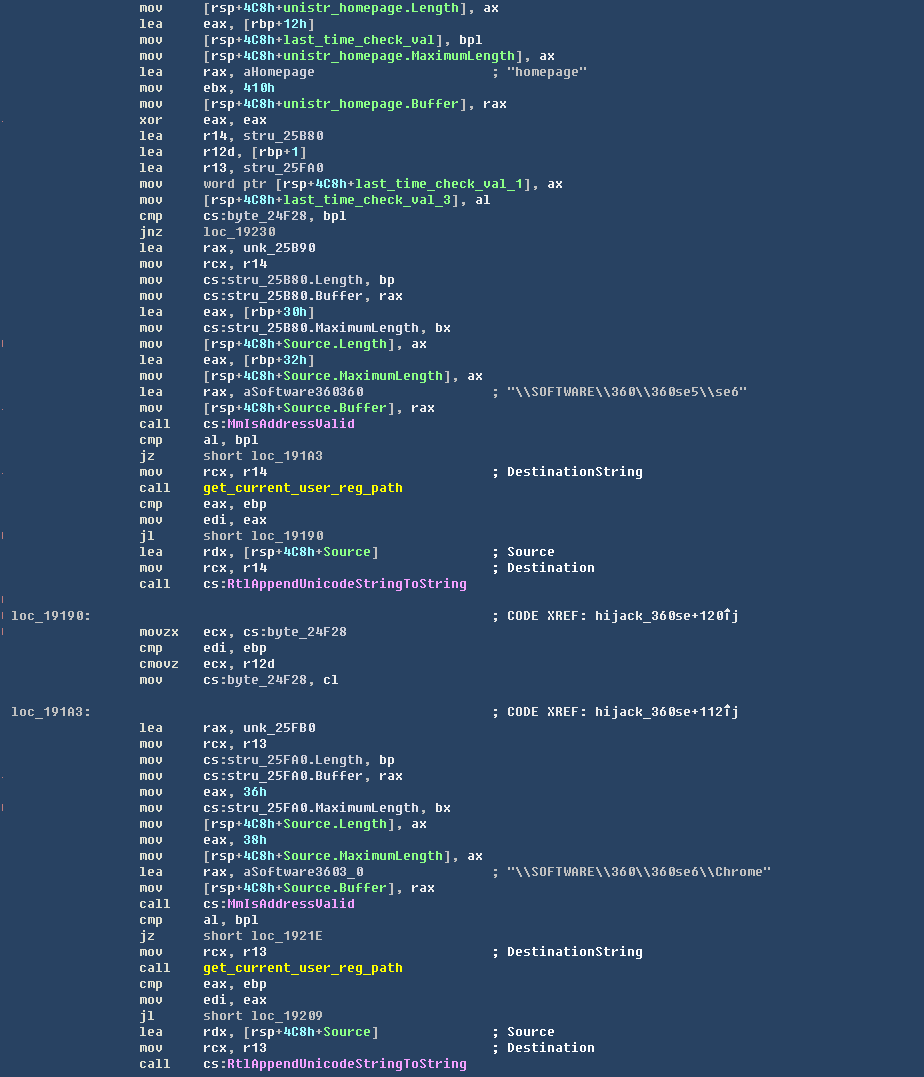Select the loc_19190 label definition
The width and height of the screenshot is (924, 1077).
(50, 616)
